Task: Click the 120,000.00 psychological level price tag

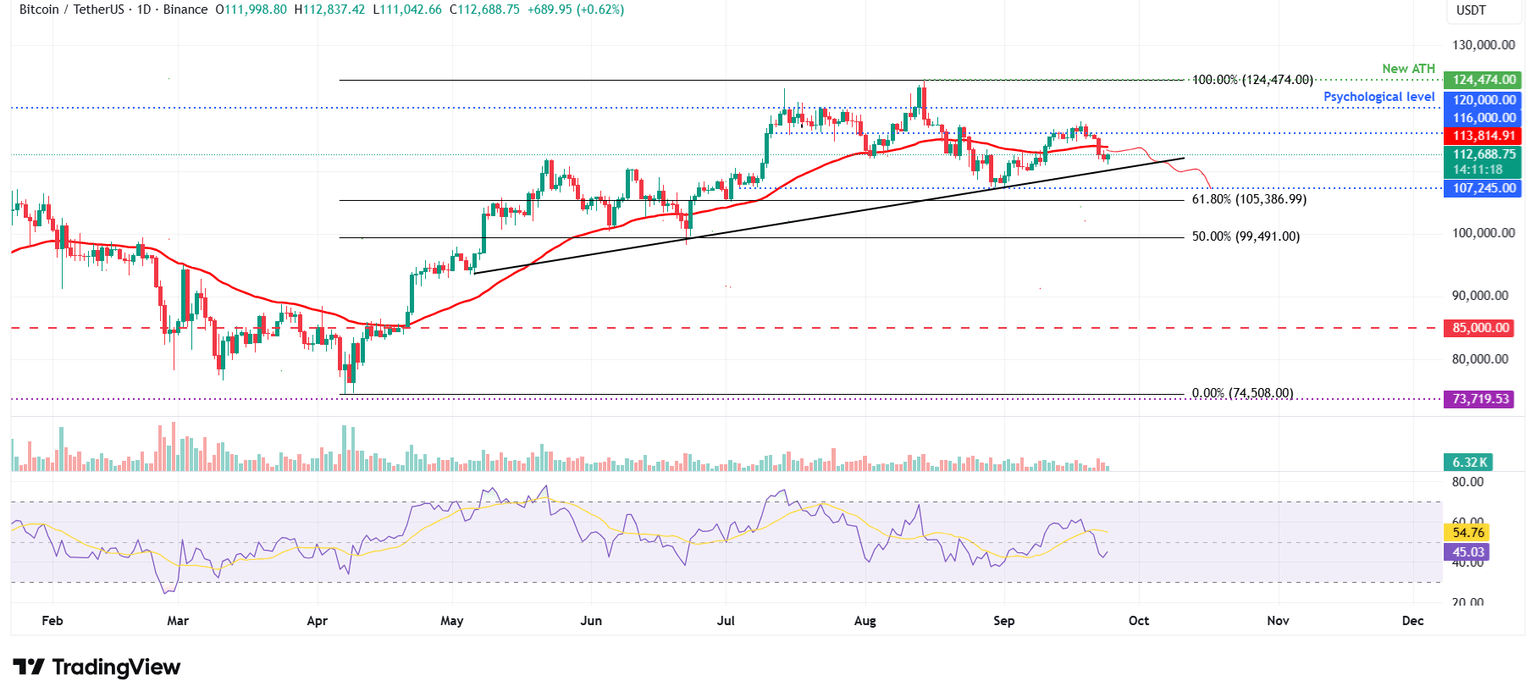Action: (1482, 100)
